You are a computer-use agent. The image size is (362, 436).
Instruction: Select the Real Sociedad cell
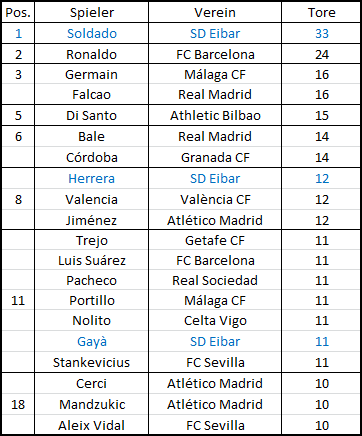[x=215, y=280]
